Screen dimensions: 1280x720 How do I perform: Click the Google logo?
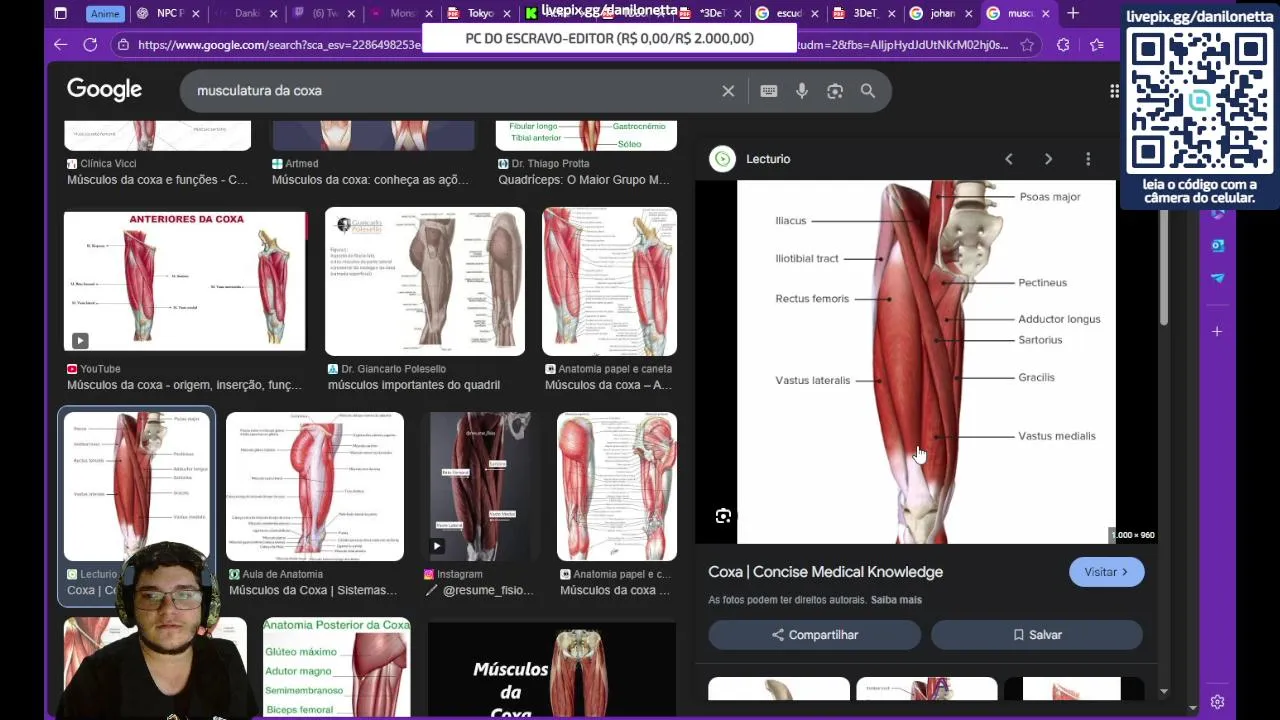[x=104, y=90]
